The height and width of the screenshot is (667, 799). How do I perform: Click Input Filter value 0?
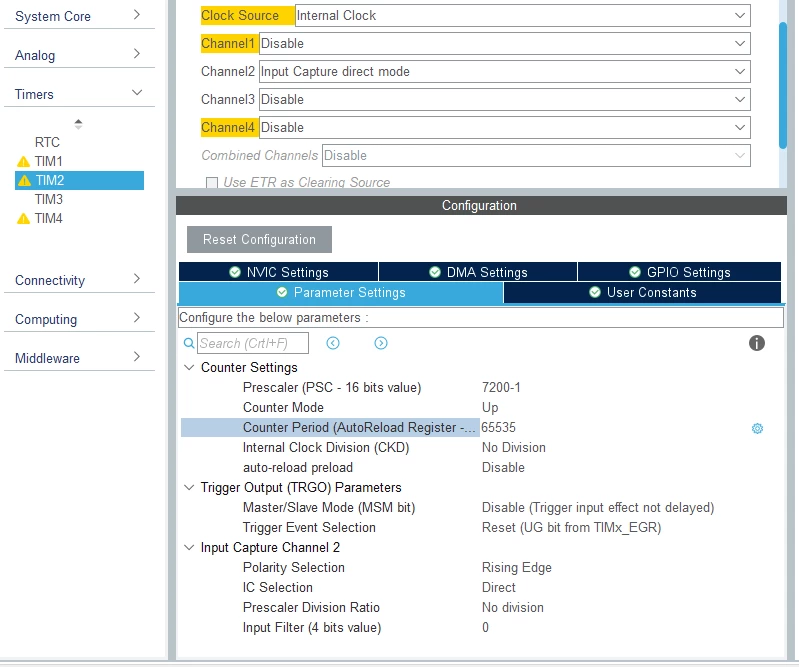coord(485,628)
